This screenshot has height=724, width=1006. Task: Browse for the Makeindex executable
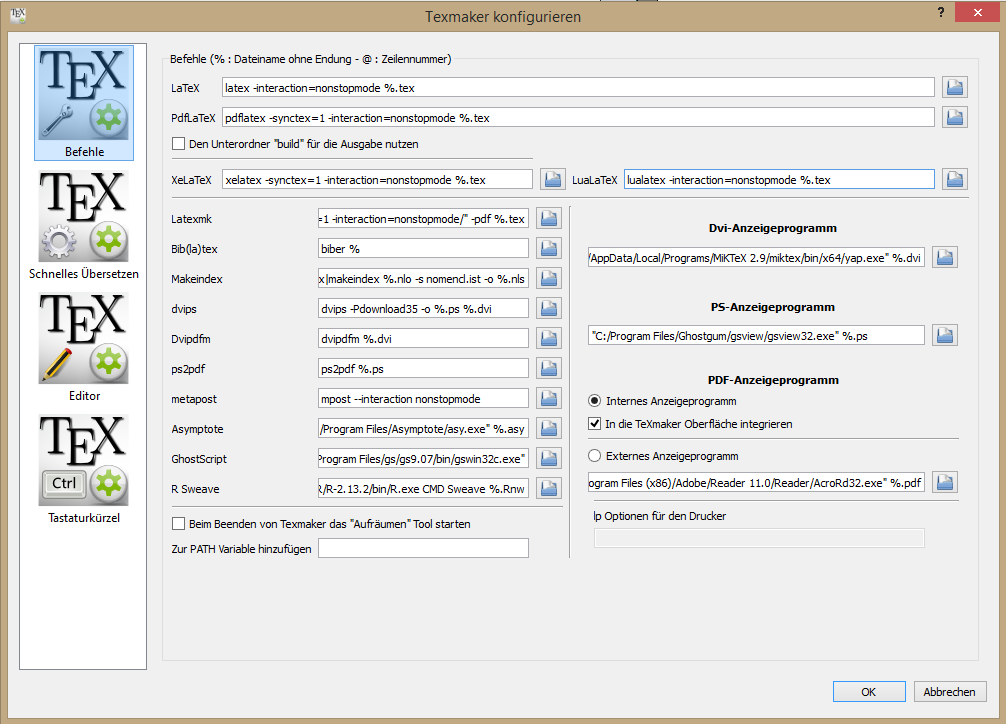click(549, 279)
